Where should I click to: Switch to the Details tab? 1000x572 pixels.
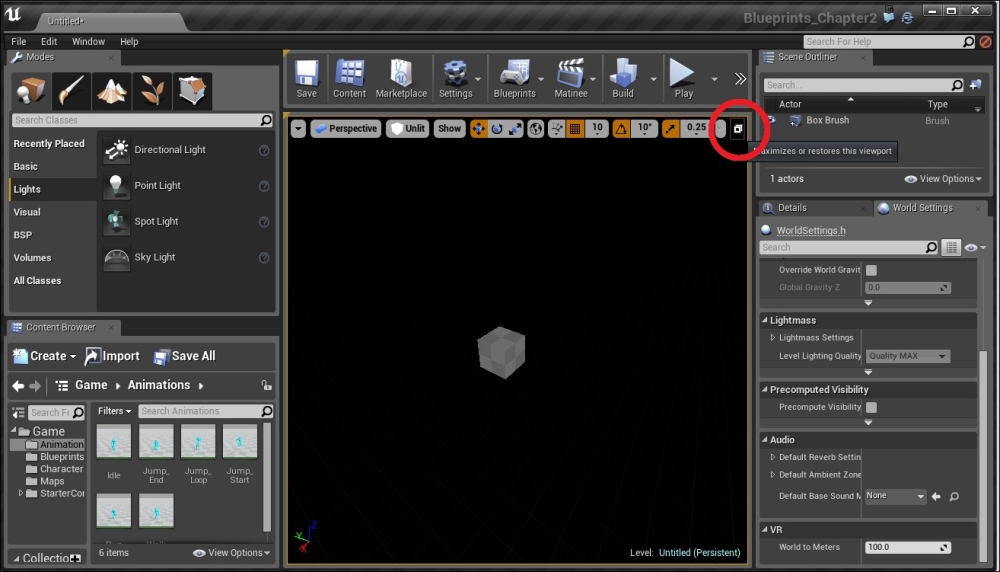coord(793,208)
